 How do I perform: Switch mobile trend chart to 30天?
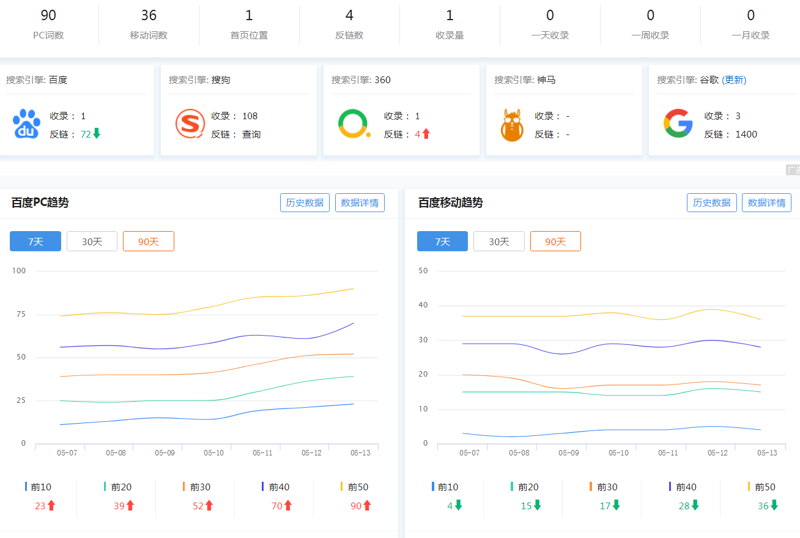pos(498,241)
